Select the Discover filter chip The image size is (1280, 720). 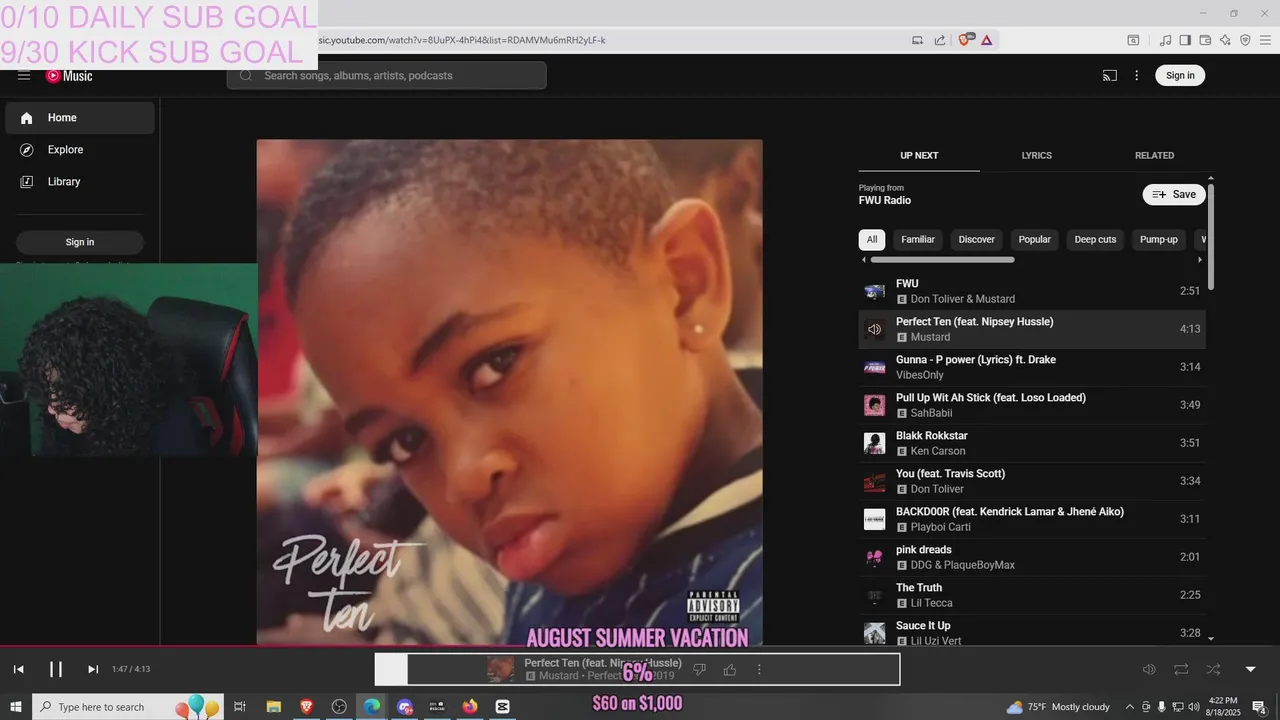point(977,239)
